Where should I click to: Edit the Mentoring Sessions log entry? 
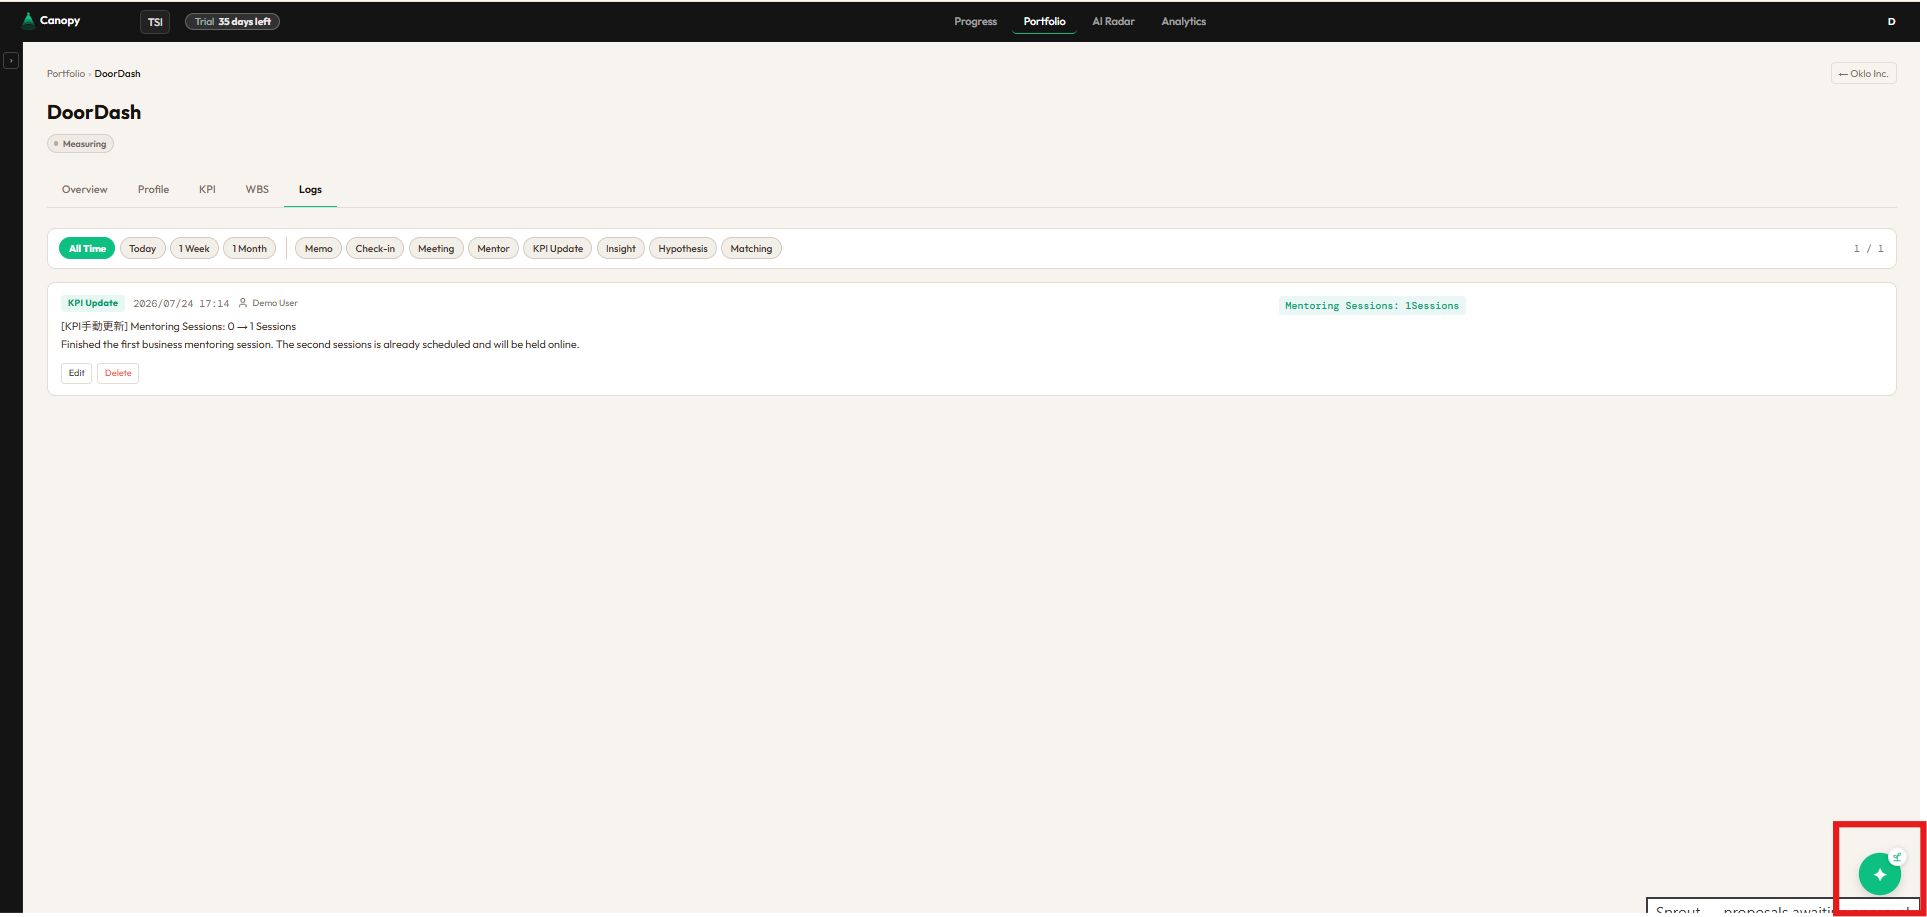(76, 373)
